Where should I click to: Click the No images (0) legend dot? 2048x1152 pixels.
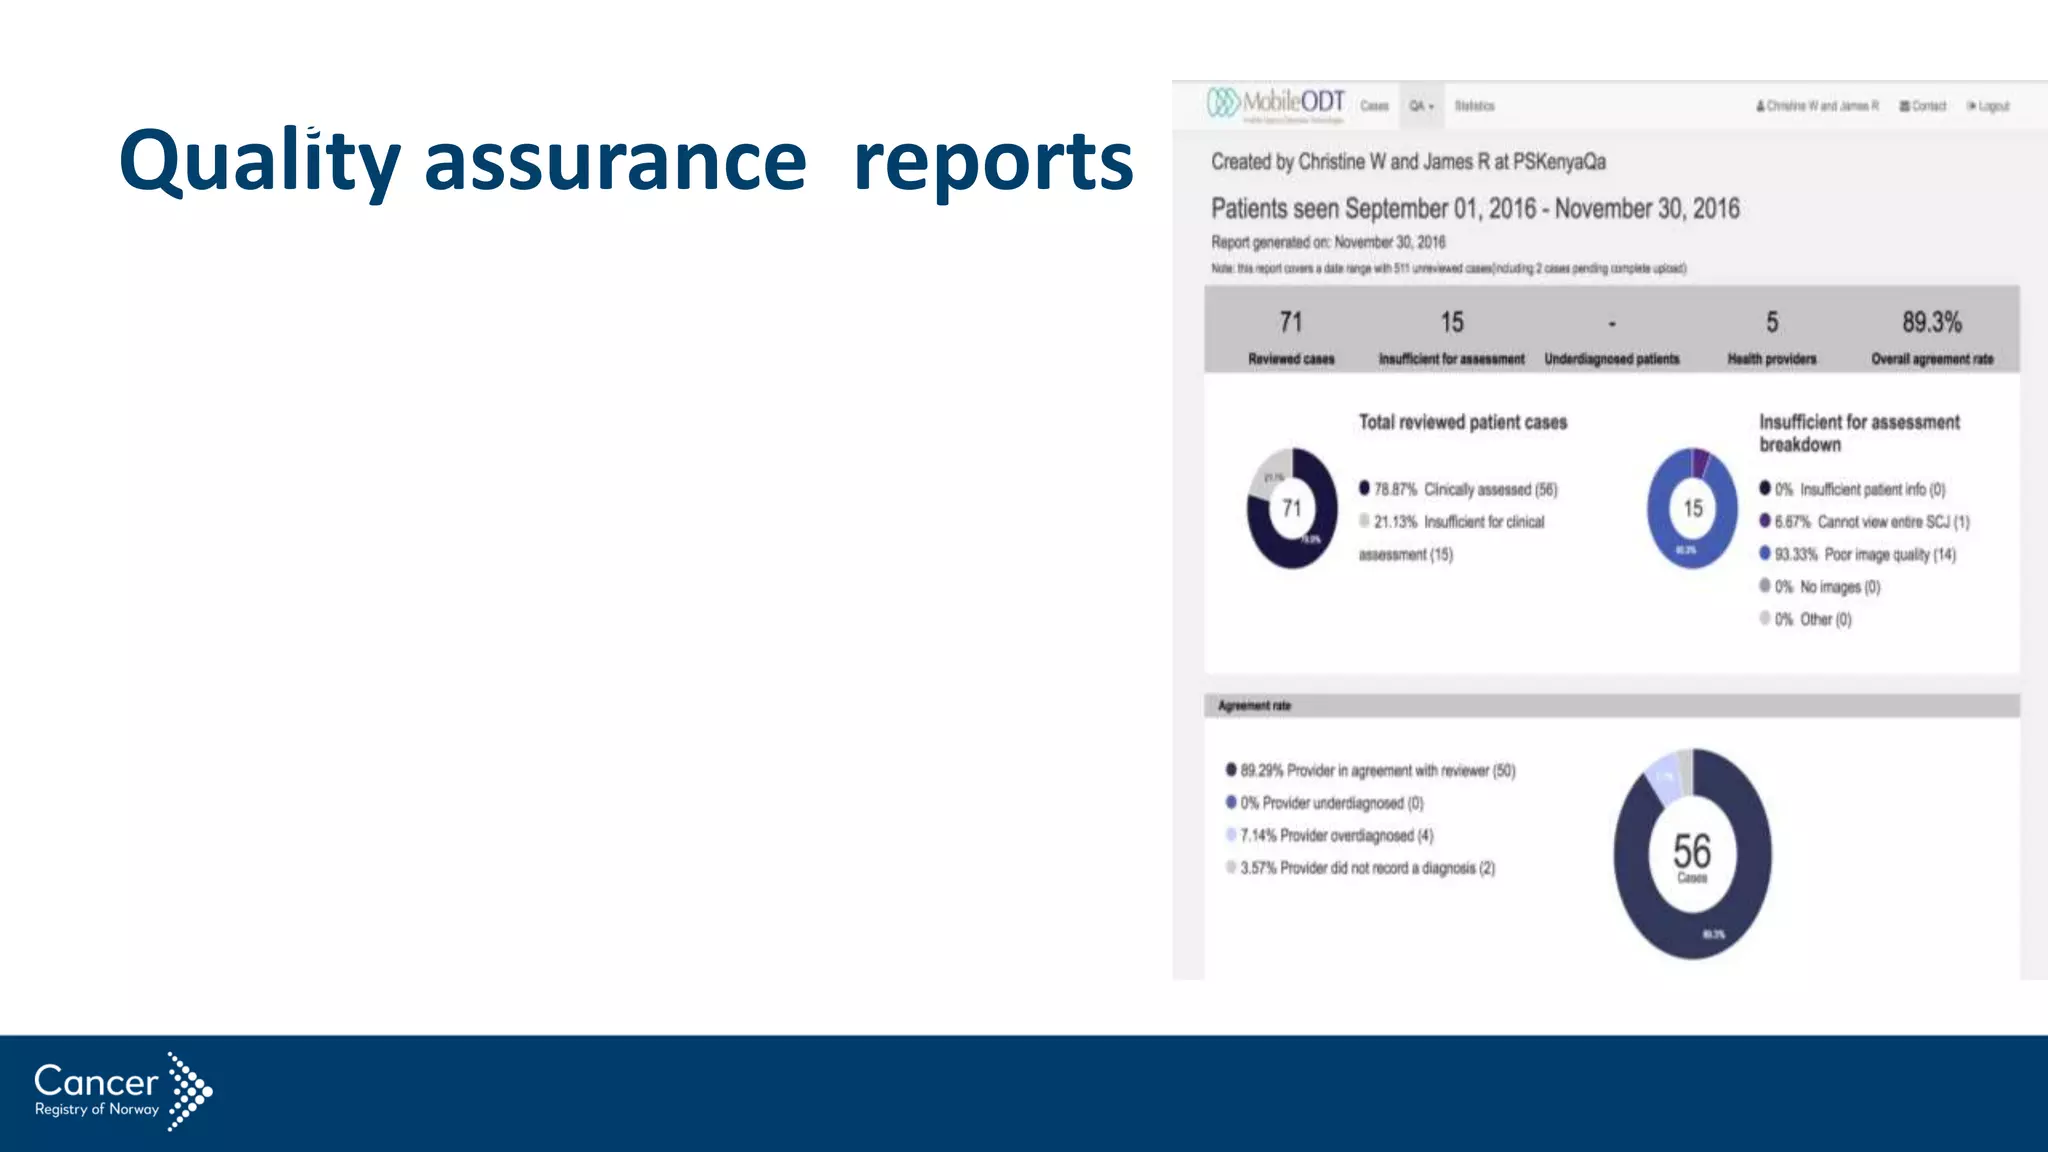coord(1765,586)
